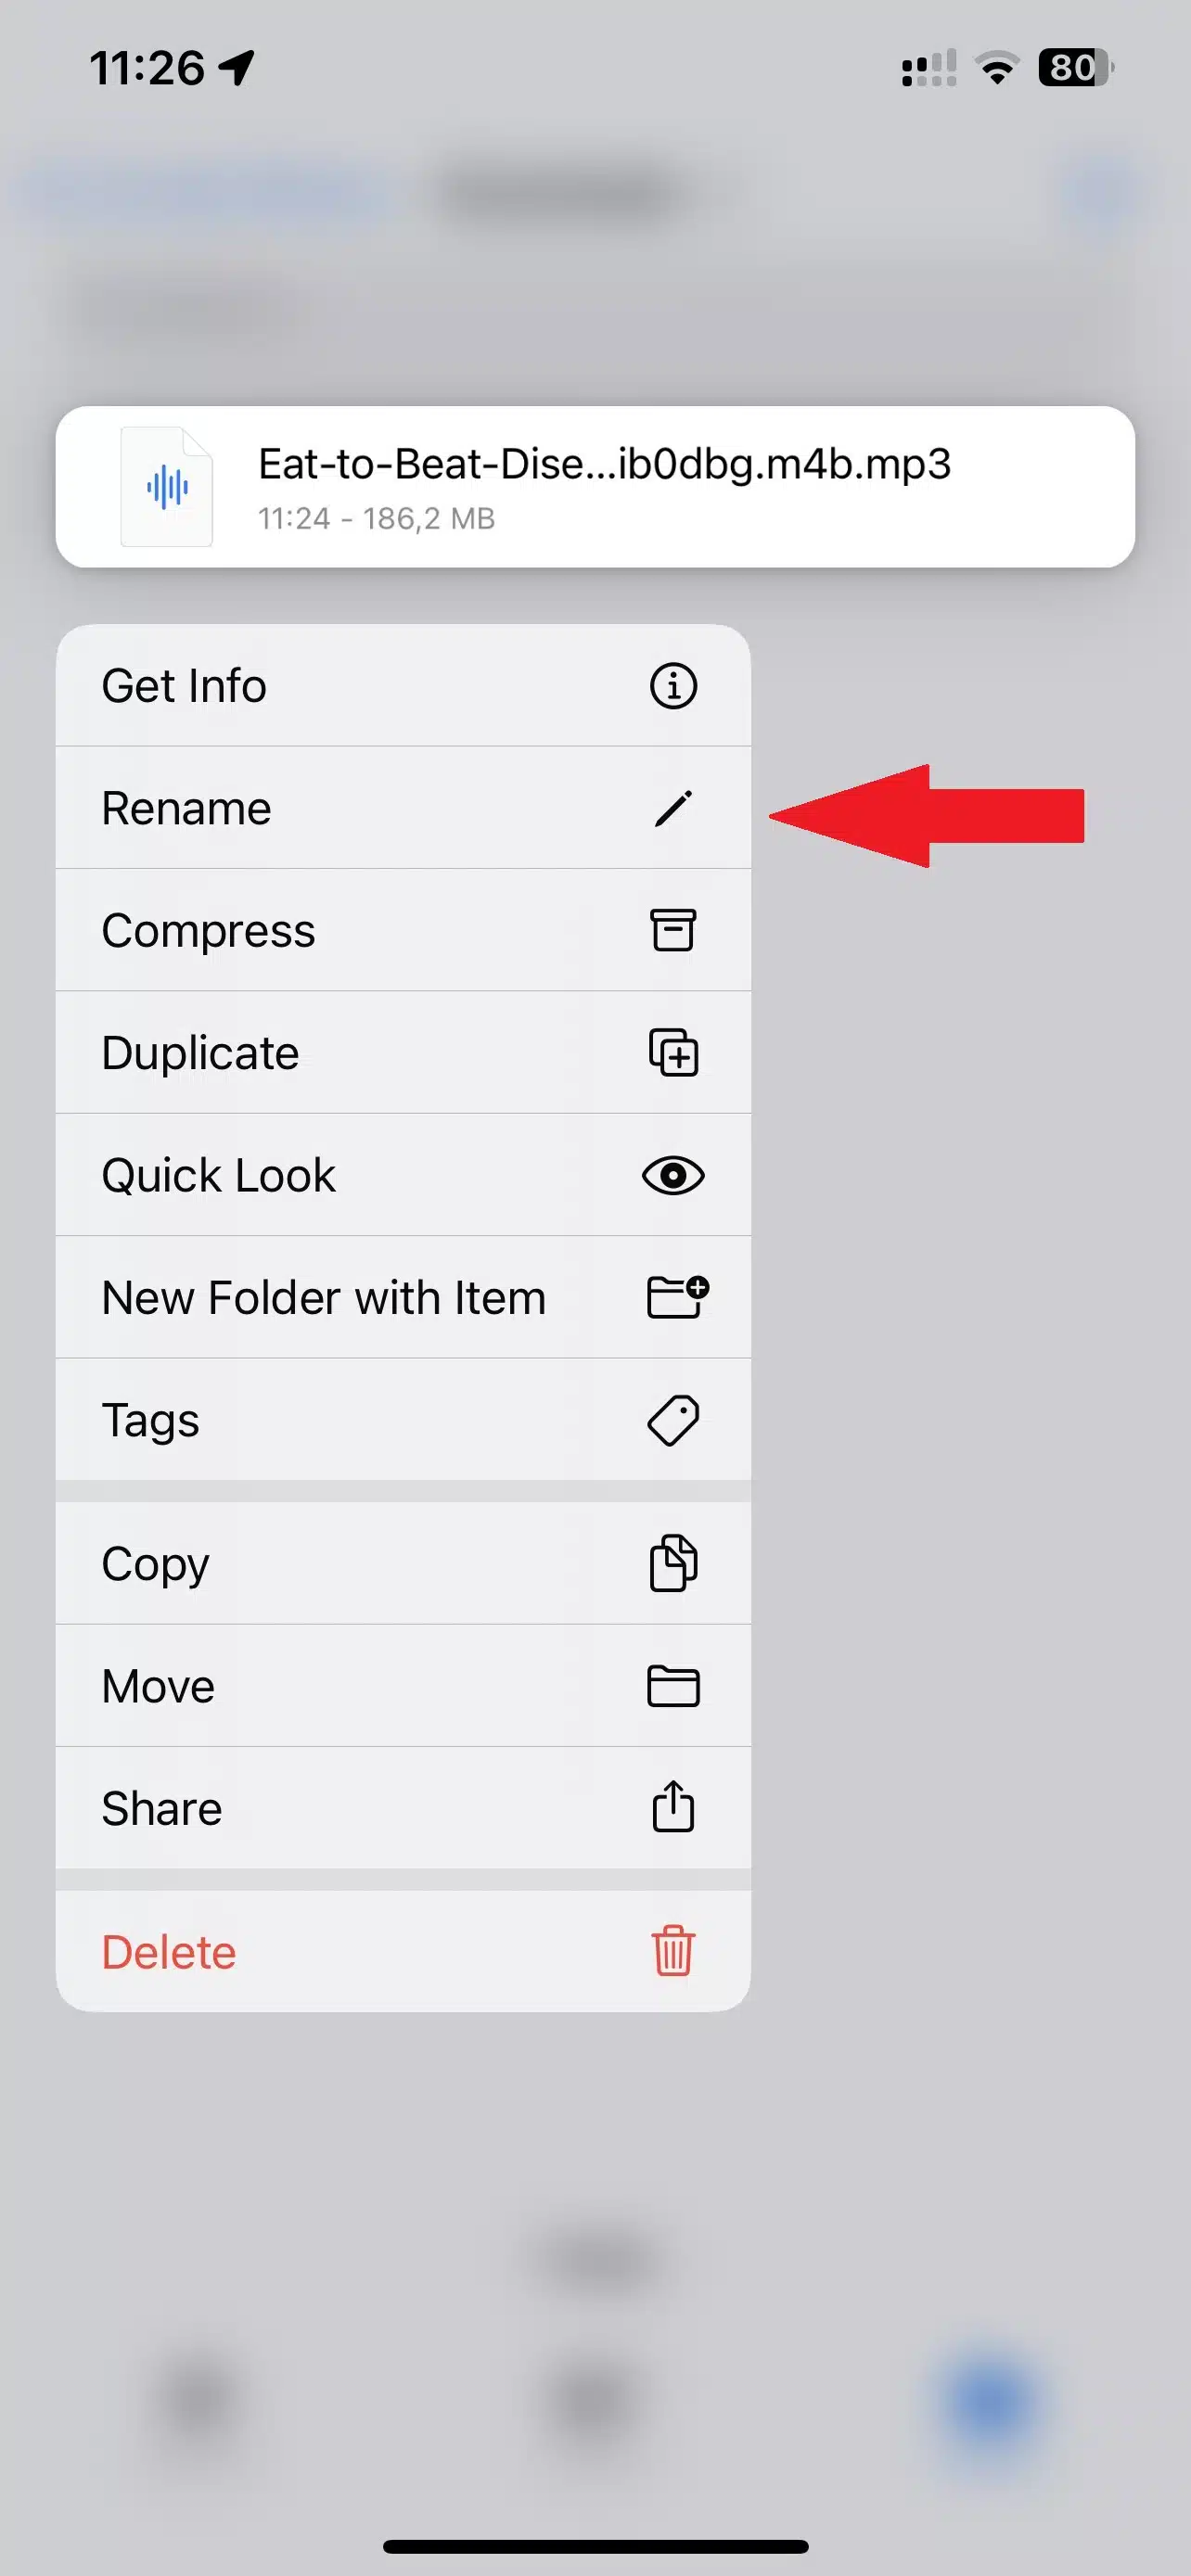Tap the Rename pencil icon
The image size is (1191, 2576).
(x=673, y=808)
